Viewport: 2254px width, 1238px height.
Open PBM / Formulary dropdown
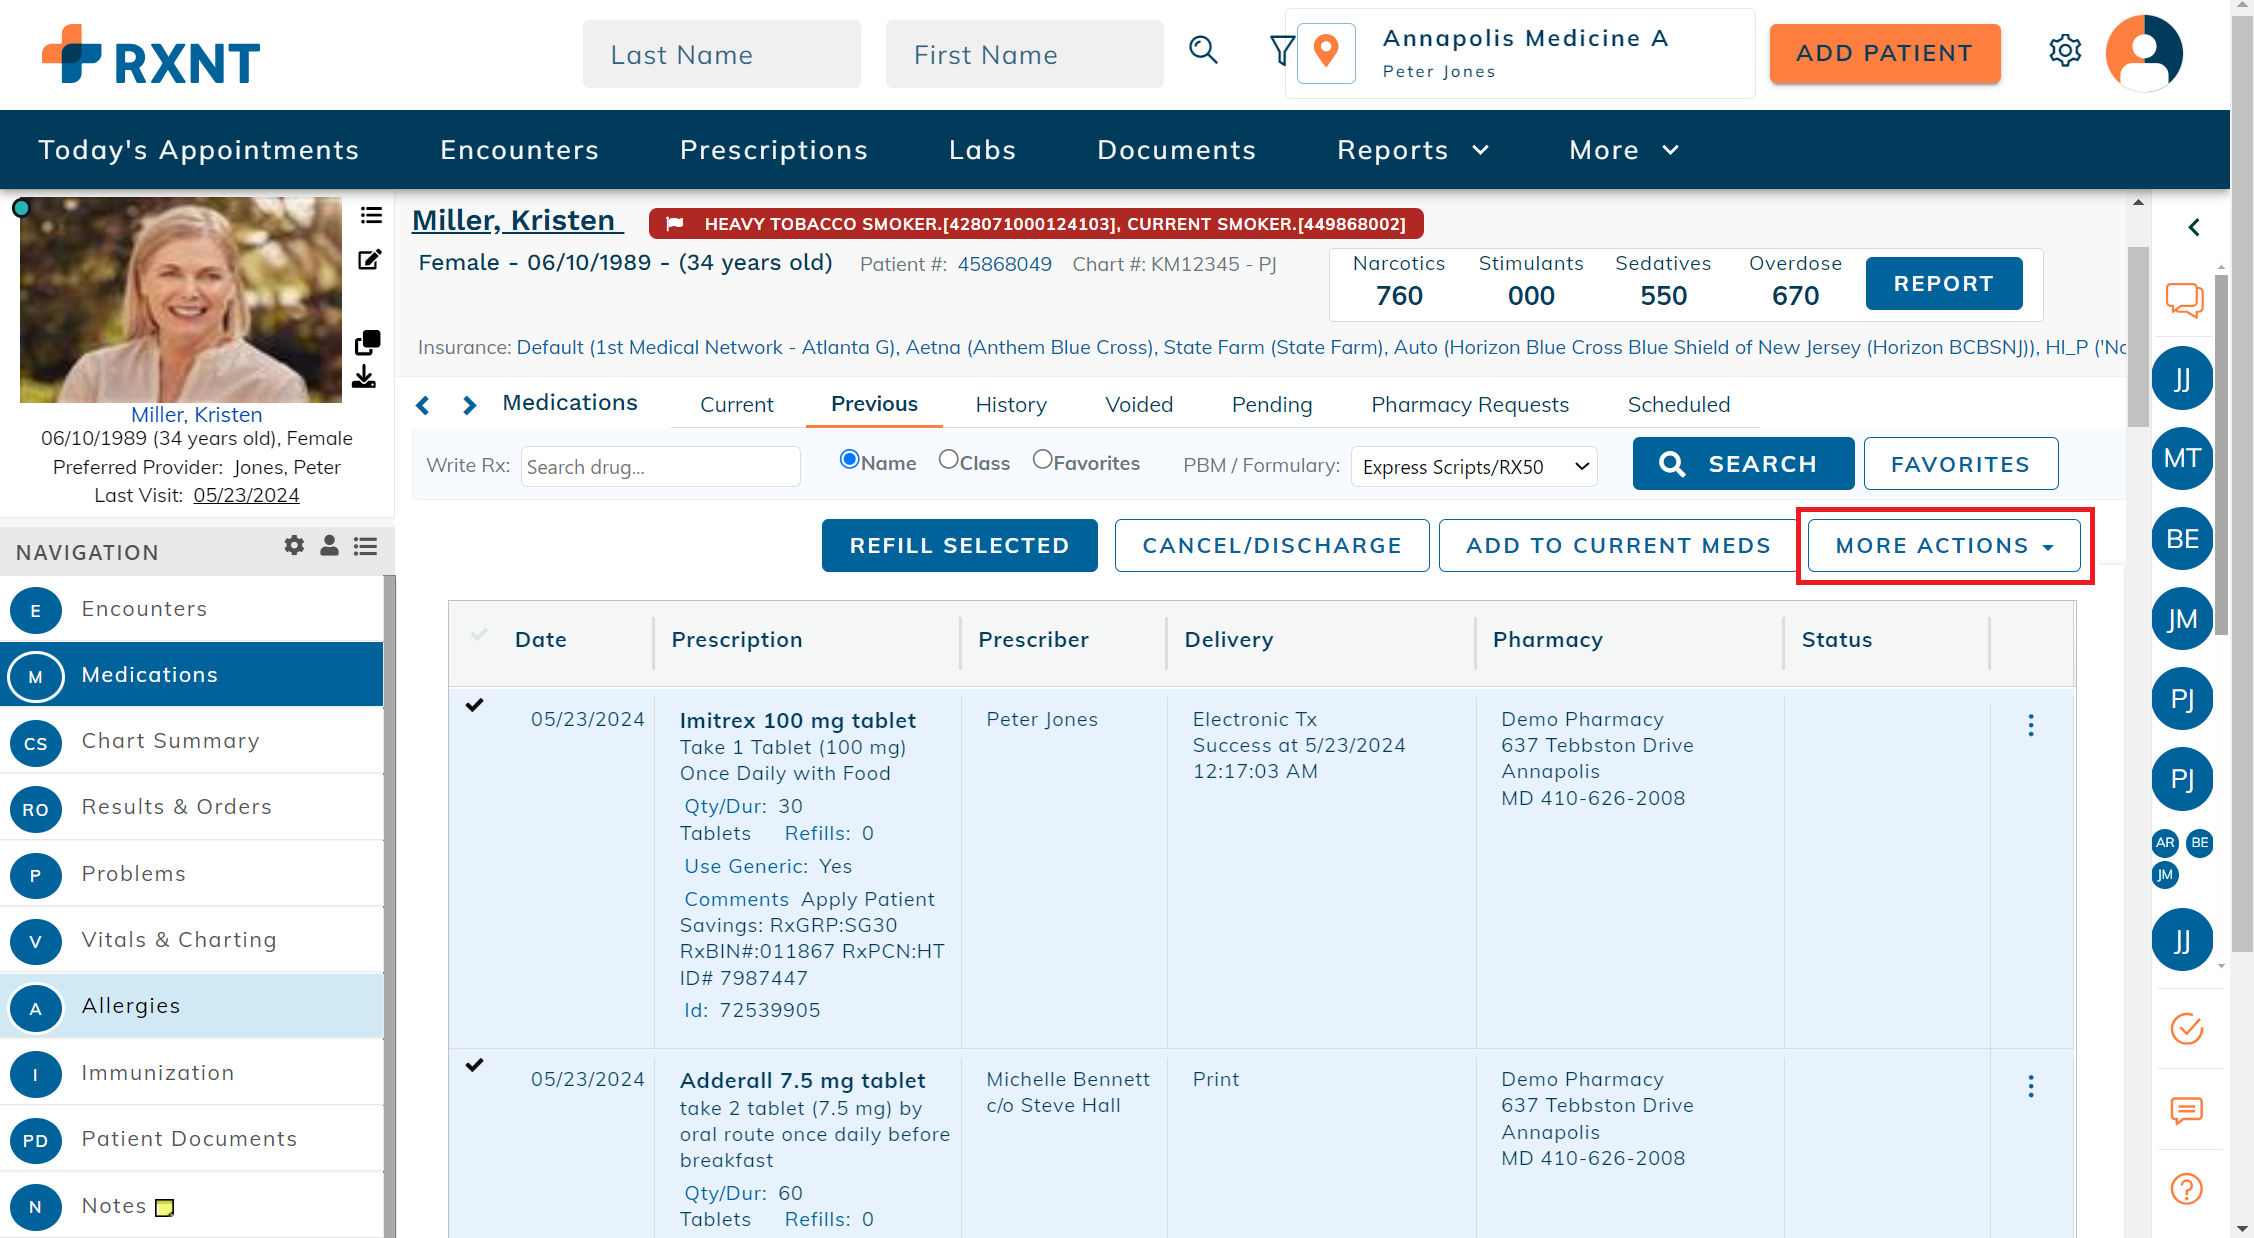tap(1474, 466)
